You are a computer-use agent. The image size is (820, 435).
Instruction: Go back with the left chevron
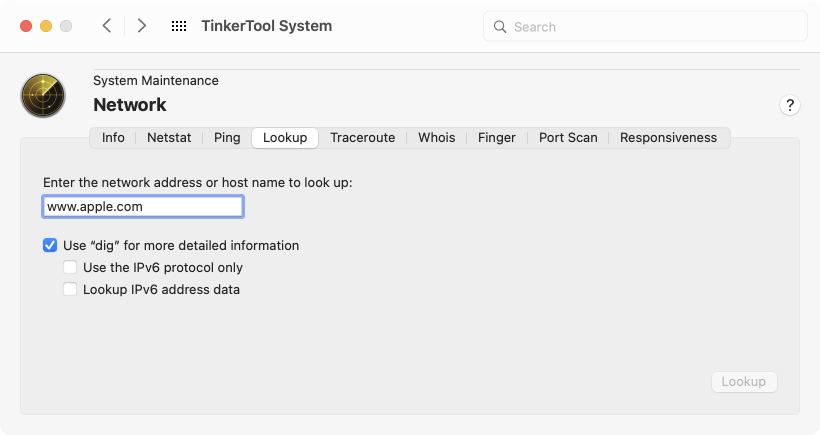[x=107, y=26]
